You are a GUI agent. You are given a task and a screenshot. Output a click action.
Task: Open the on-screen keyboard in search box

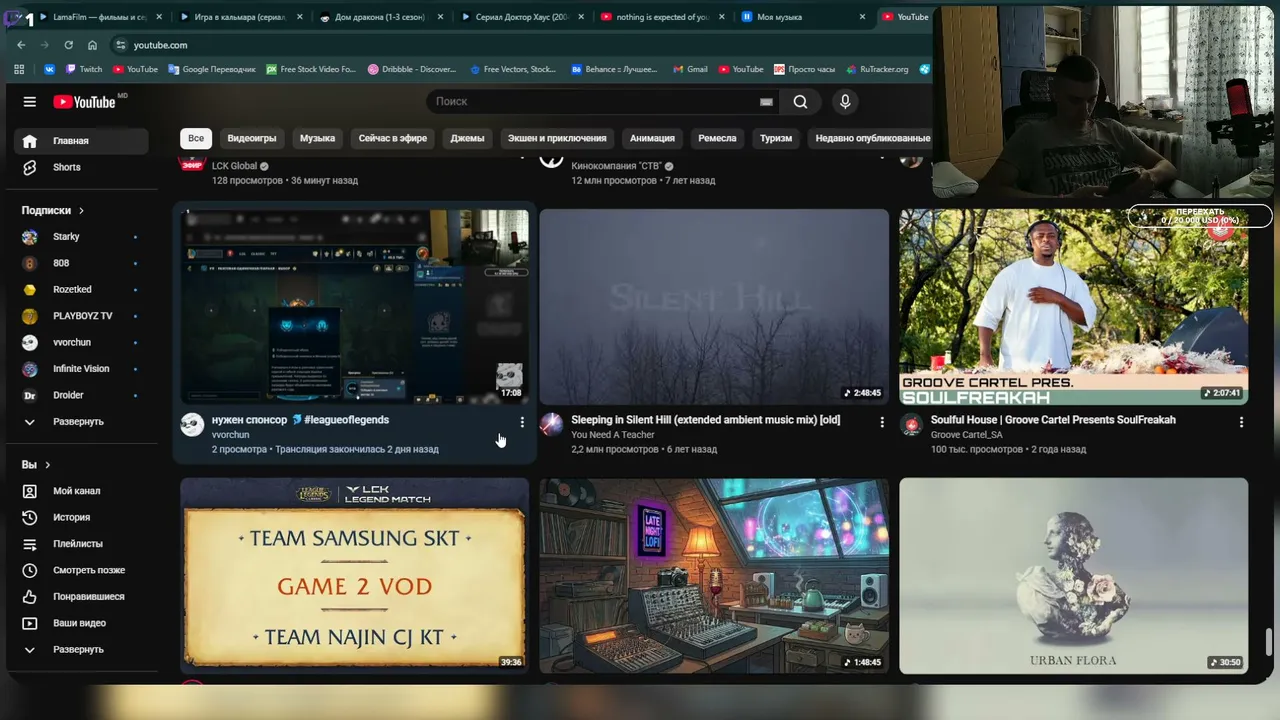point(766,101)
